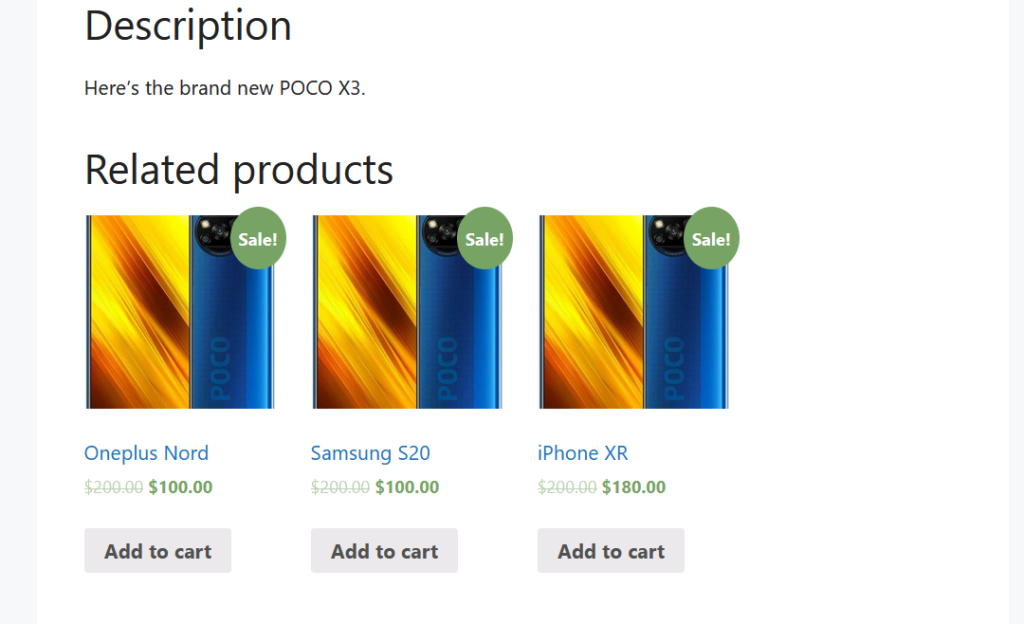Viewport: 1024px width, 624px height.
Task: Open the Oneplus Nord product link
Action: [146, 453]
